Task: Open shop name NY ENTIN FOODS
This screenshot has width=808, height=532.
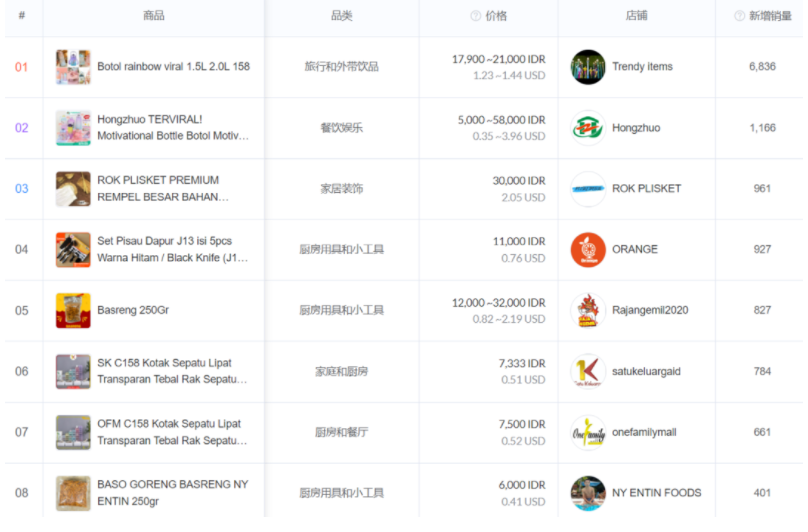Action: pyautogui.click(x=656, y=493)
